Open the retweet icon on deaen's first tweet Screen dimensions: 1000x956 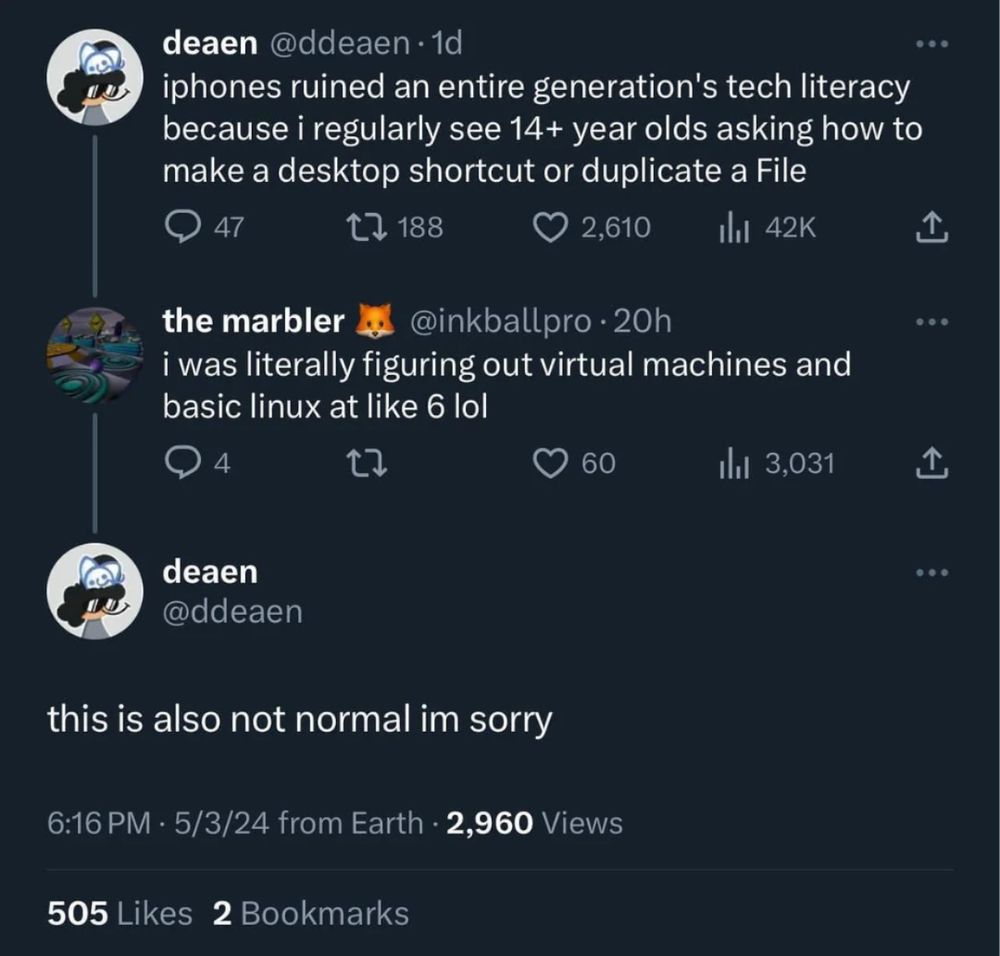click(x=368, y=227)
